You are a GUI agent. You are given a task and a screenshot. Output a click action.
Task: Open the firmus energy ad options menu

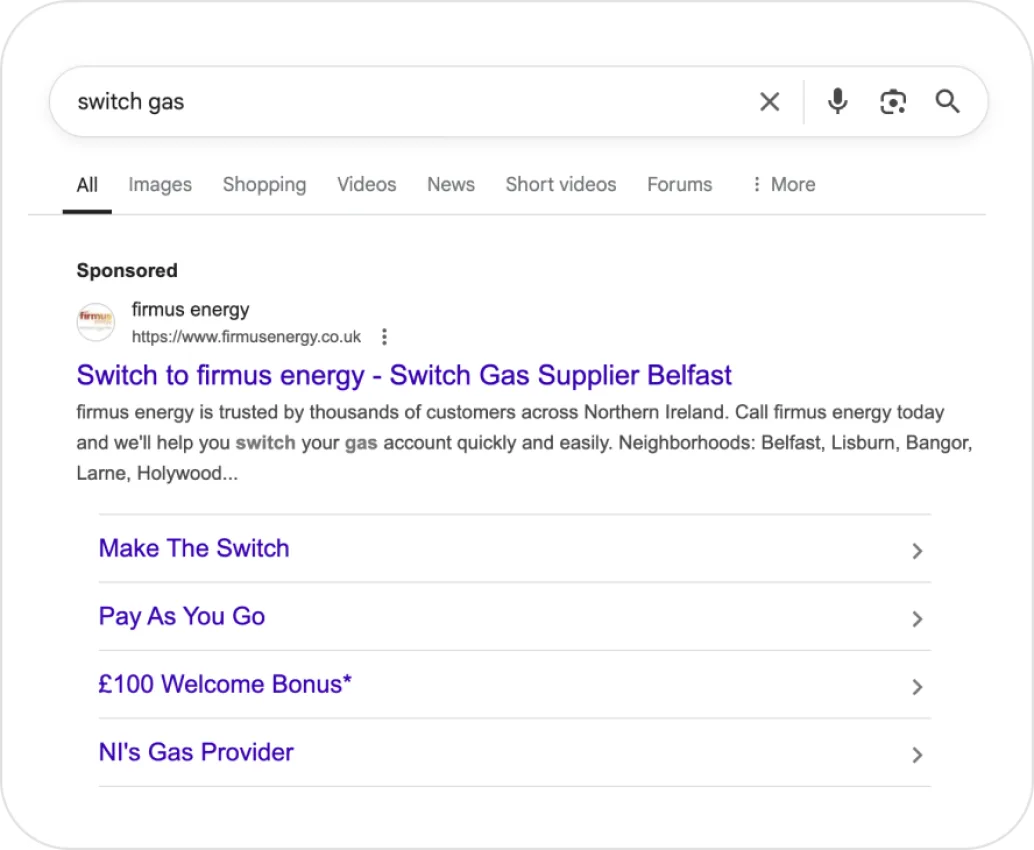(x=384, y=337)
